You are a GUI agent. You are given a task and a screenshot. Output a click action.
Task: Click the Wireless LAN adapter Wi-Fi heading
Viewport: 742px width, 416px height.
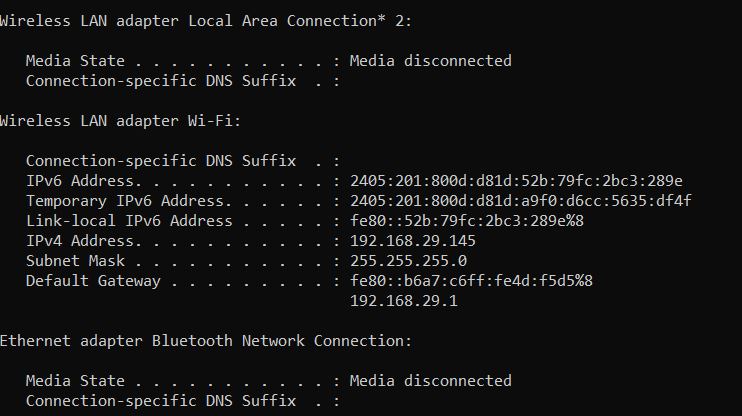[120, 121]
